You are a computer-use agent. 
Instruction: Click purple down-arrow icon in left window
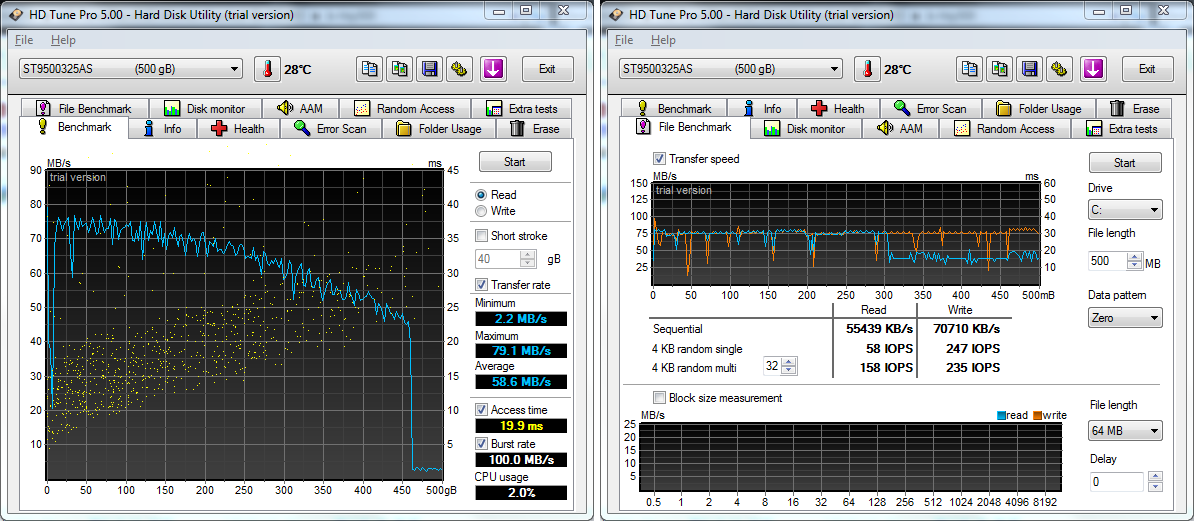point(493,69)
